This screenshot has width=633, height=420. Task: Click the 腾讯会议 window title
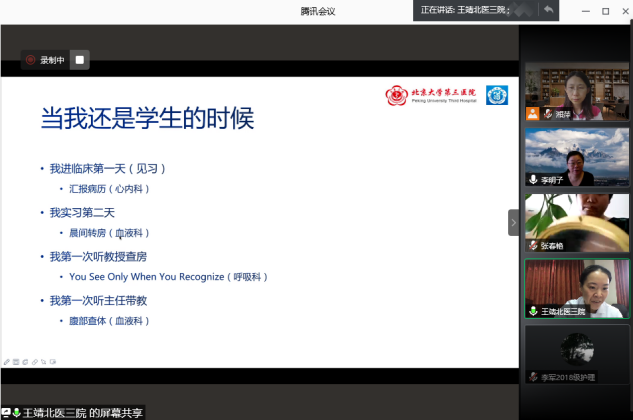coord(318,11)
